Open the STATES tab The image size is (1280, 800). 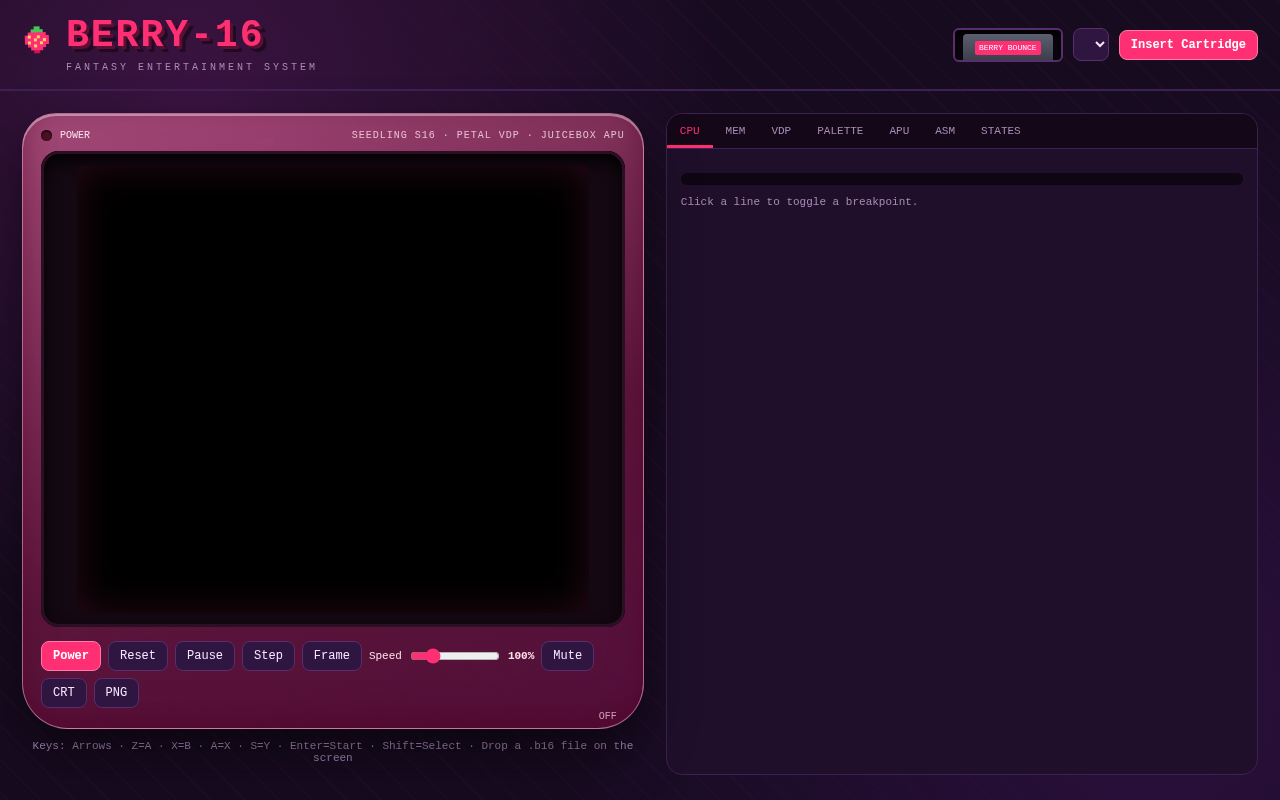(1001, 131)
